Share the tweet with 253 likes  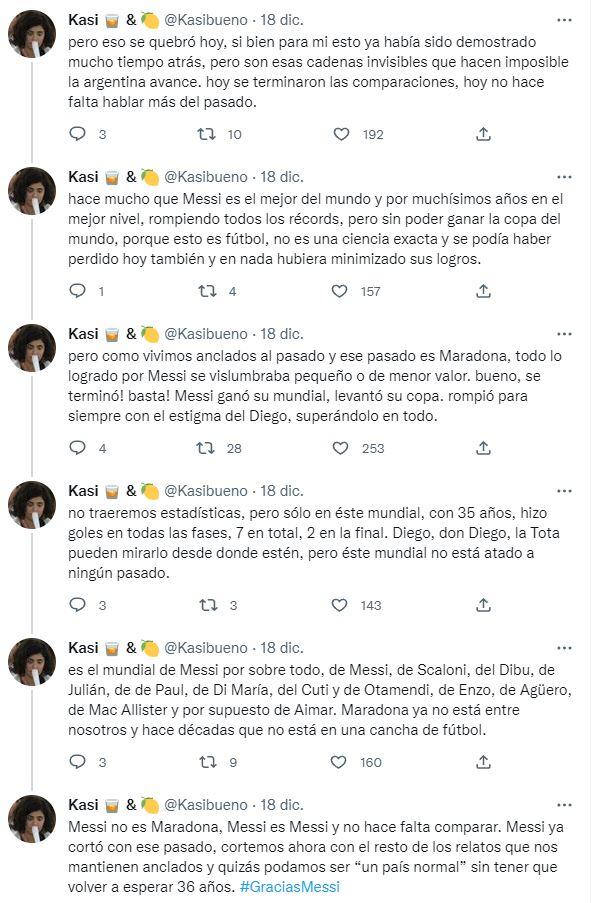(x=483, y=448)
